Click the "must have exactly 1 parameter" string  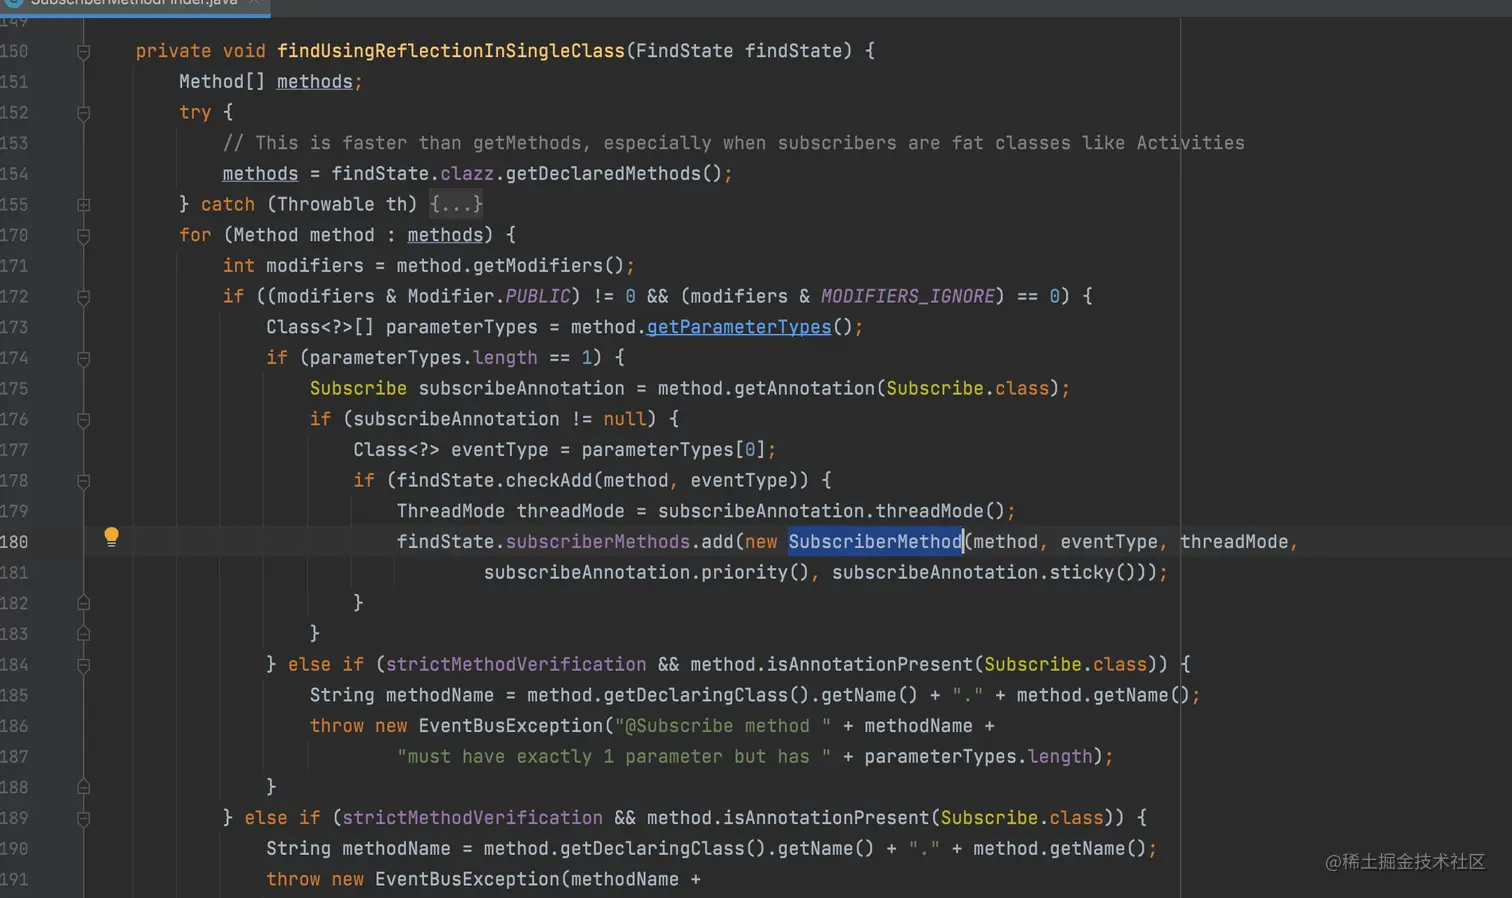[614, 756]
